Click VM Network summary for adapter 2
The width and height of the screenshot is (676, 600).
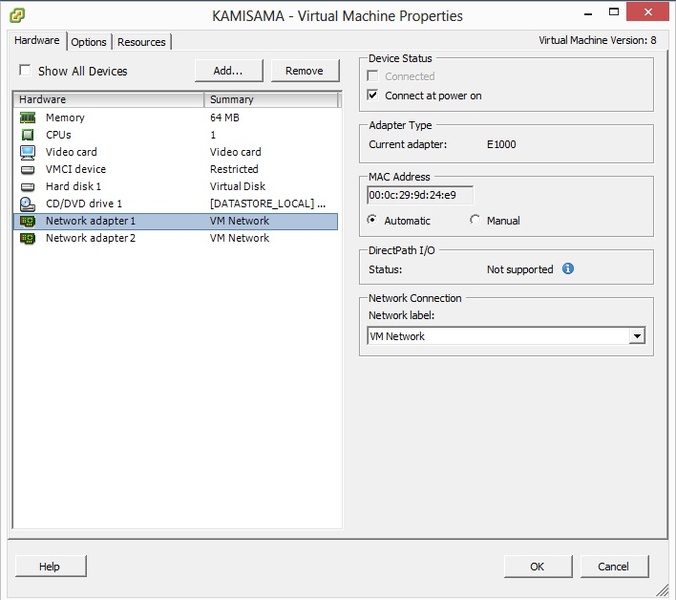tap(239, 238)
